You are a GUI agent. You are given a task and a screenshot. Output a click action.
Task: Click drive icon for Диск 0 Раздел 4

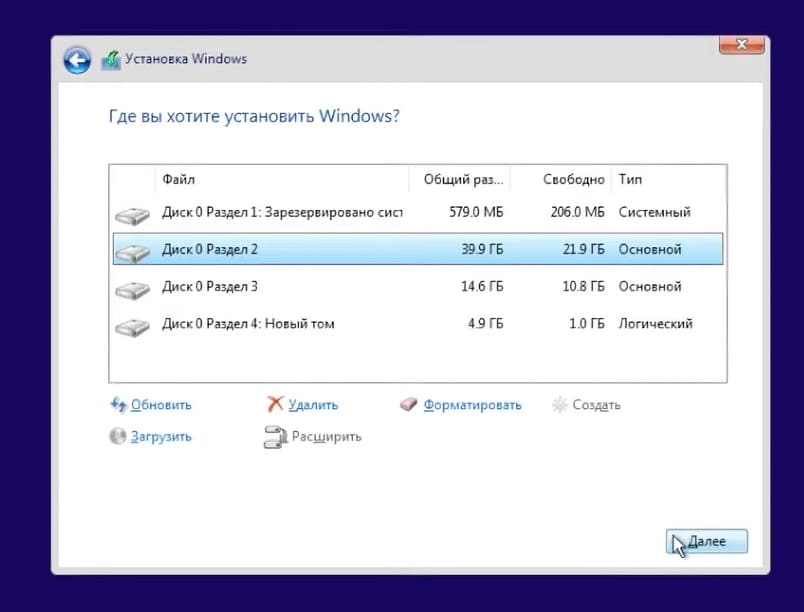pos(132,327)
